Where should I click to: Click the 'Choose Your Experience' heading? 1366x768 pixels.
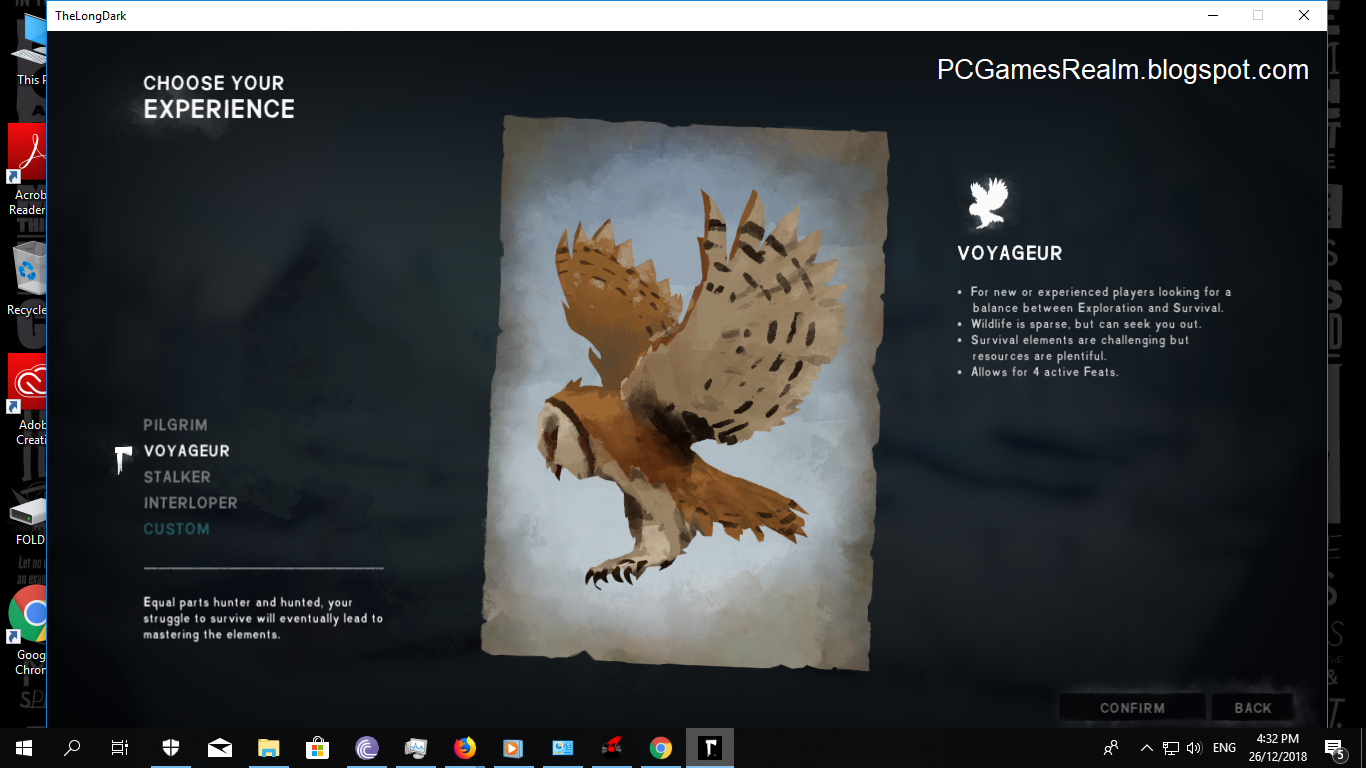click(x=219, y=97)
